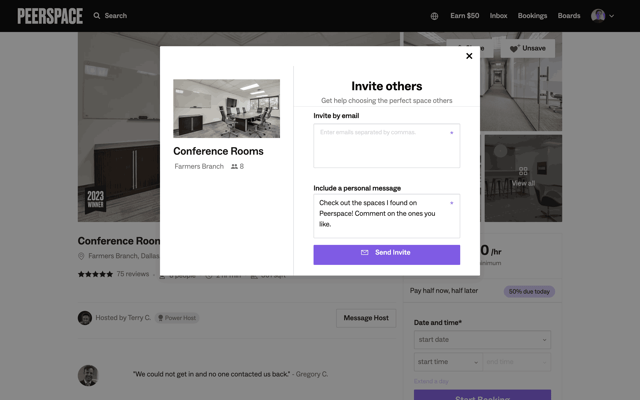Click host Terry C. avatar

coord(85,318)
